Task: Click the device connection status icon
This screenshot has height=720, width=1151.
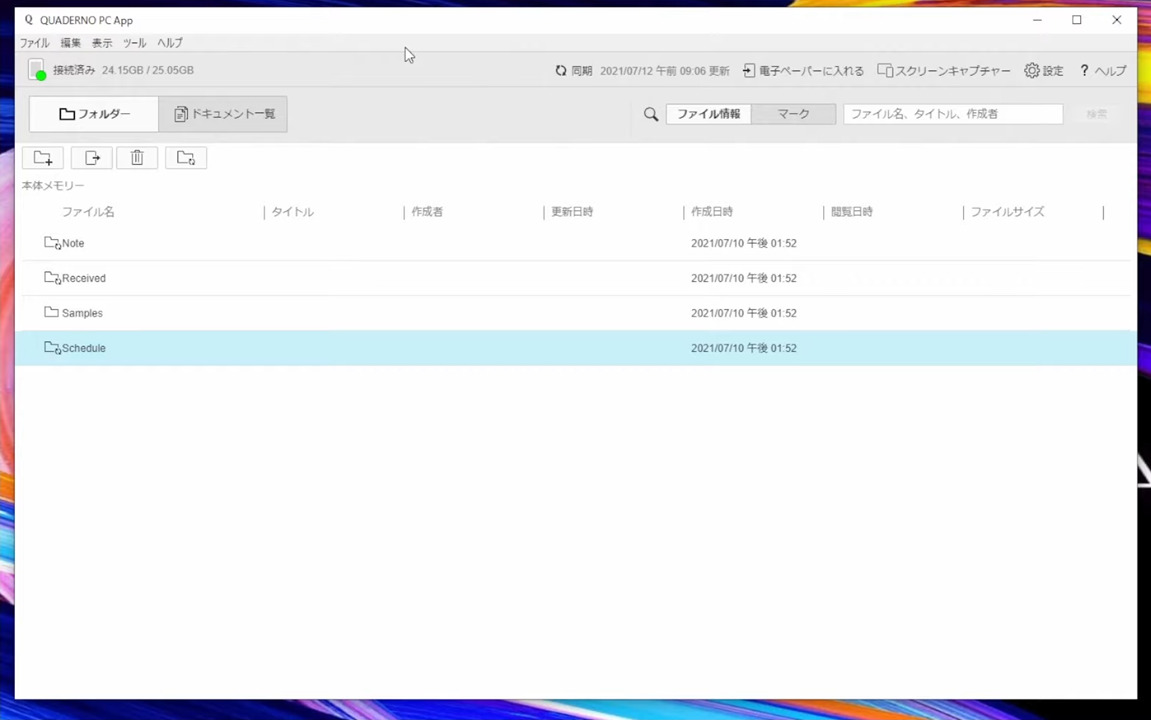Action: coord(37,70)
